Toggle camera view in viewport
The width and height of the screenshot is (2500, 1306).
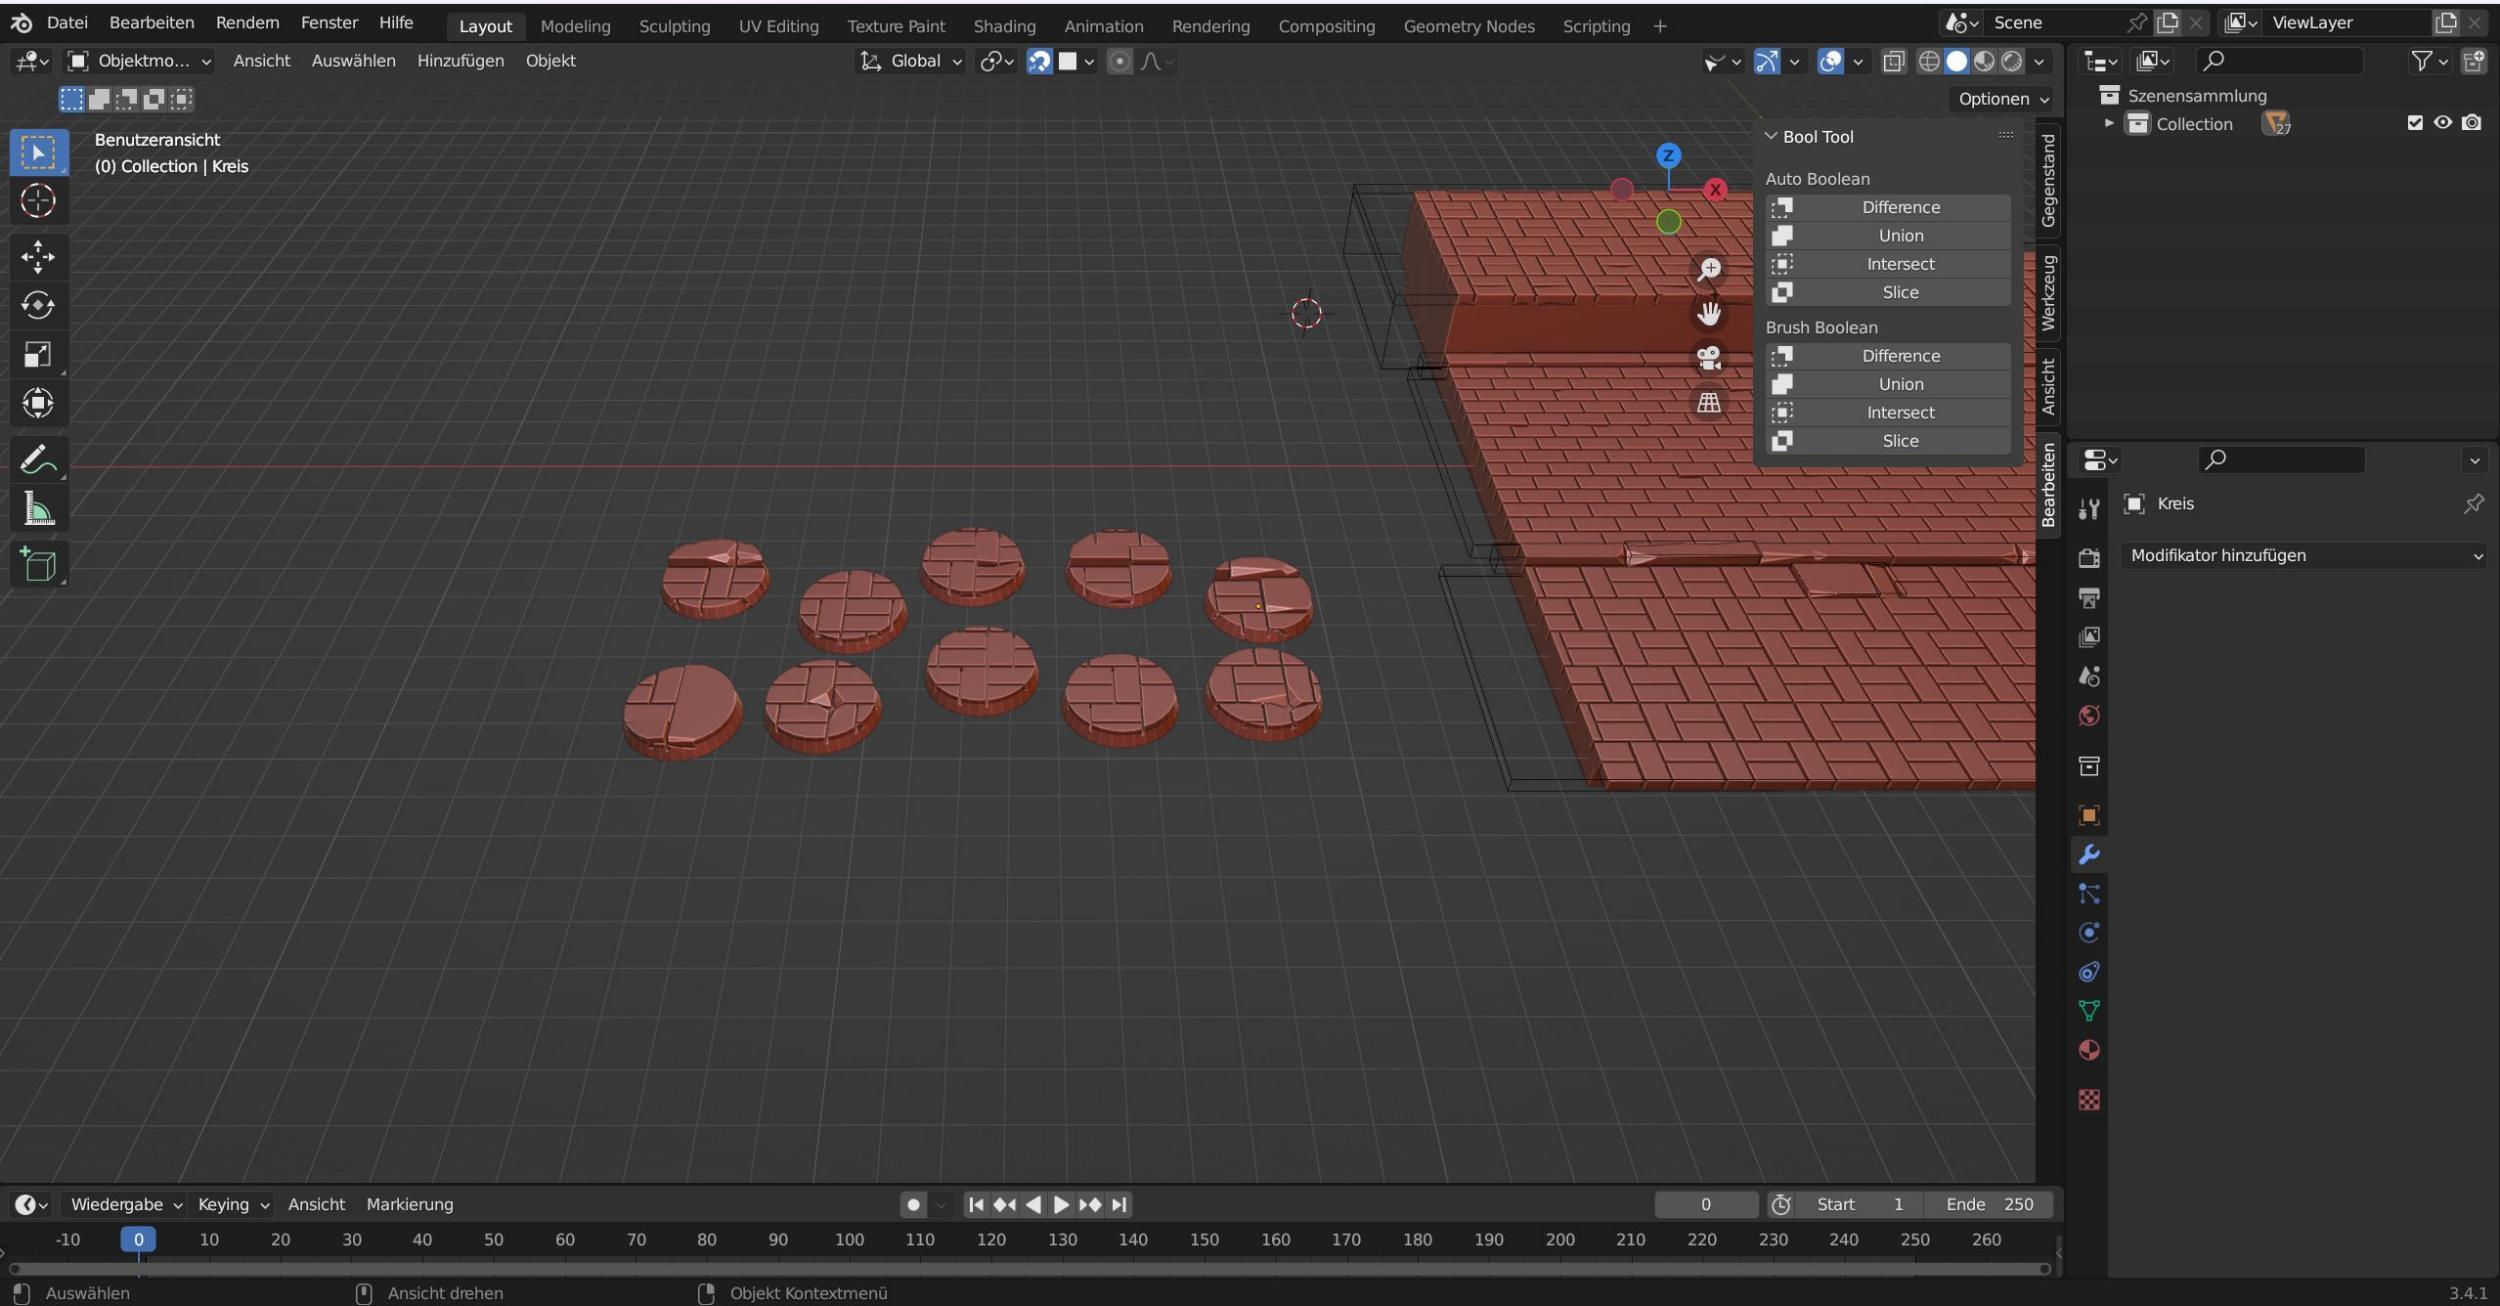[x=1709, y=358]
